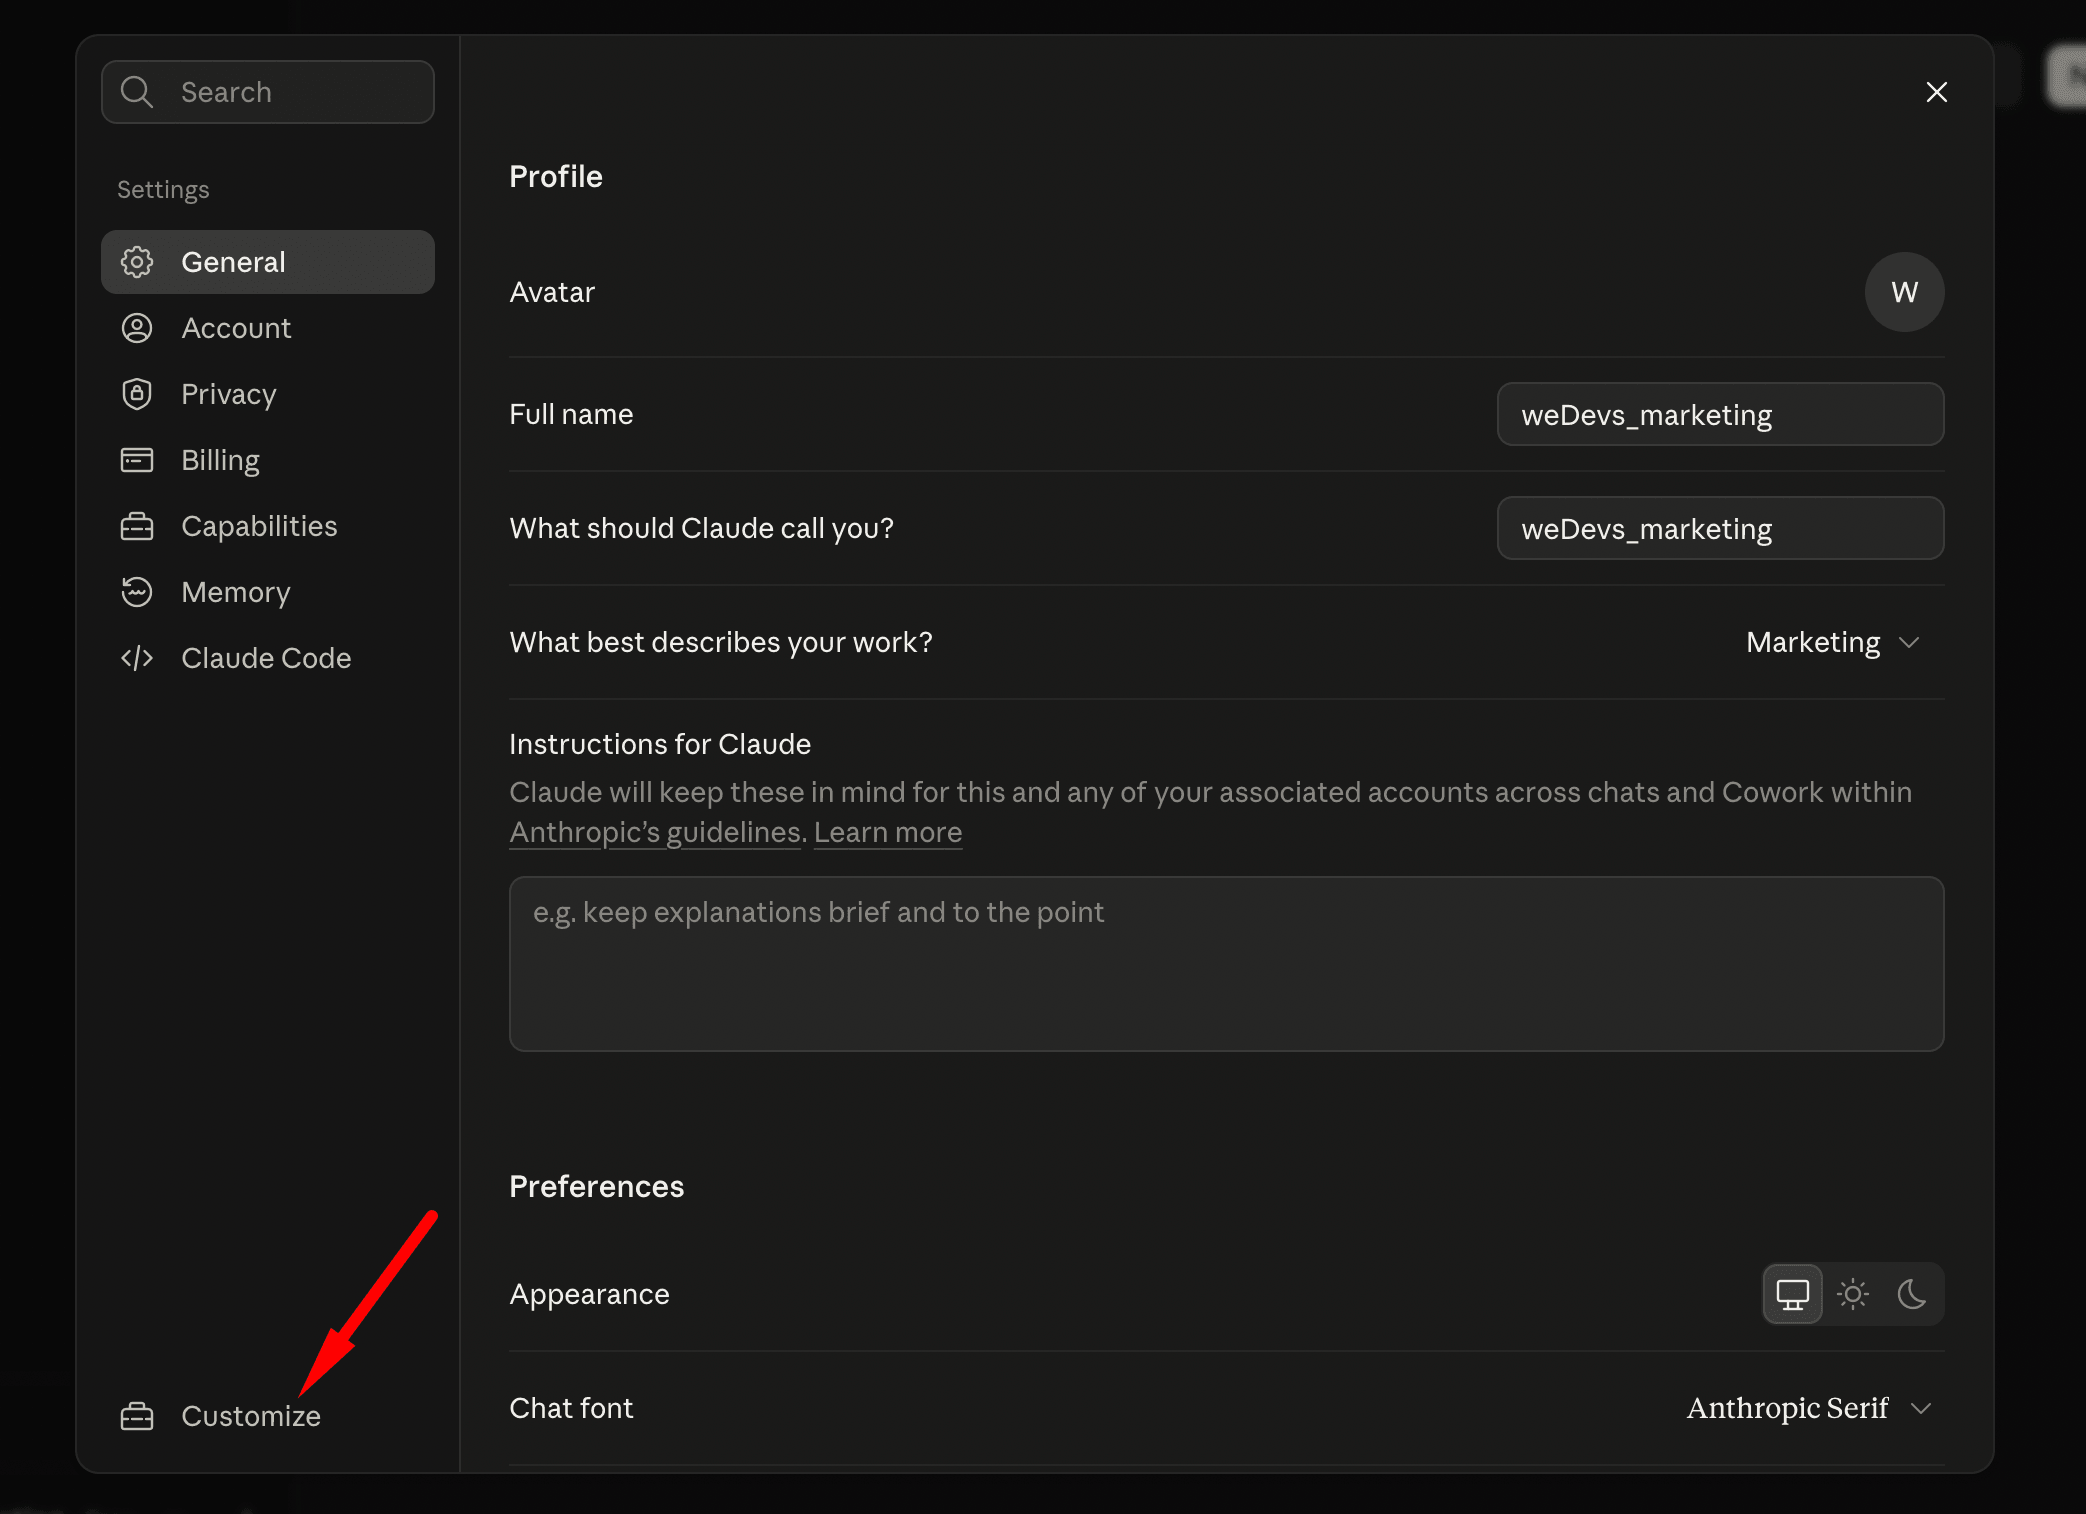Click the Profile heading

[x=556, y=176]
